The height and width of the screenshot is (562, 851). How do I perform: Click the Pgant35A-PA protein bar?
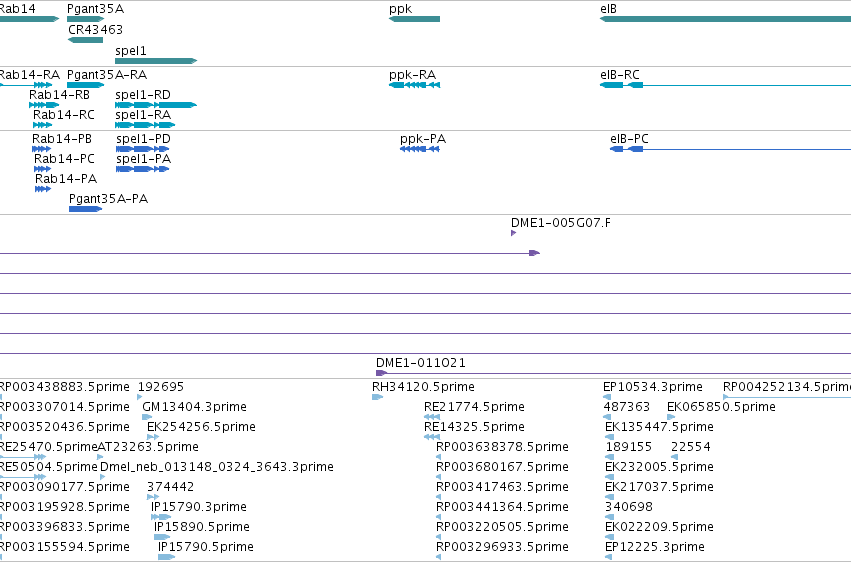tap(85, 209)
